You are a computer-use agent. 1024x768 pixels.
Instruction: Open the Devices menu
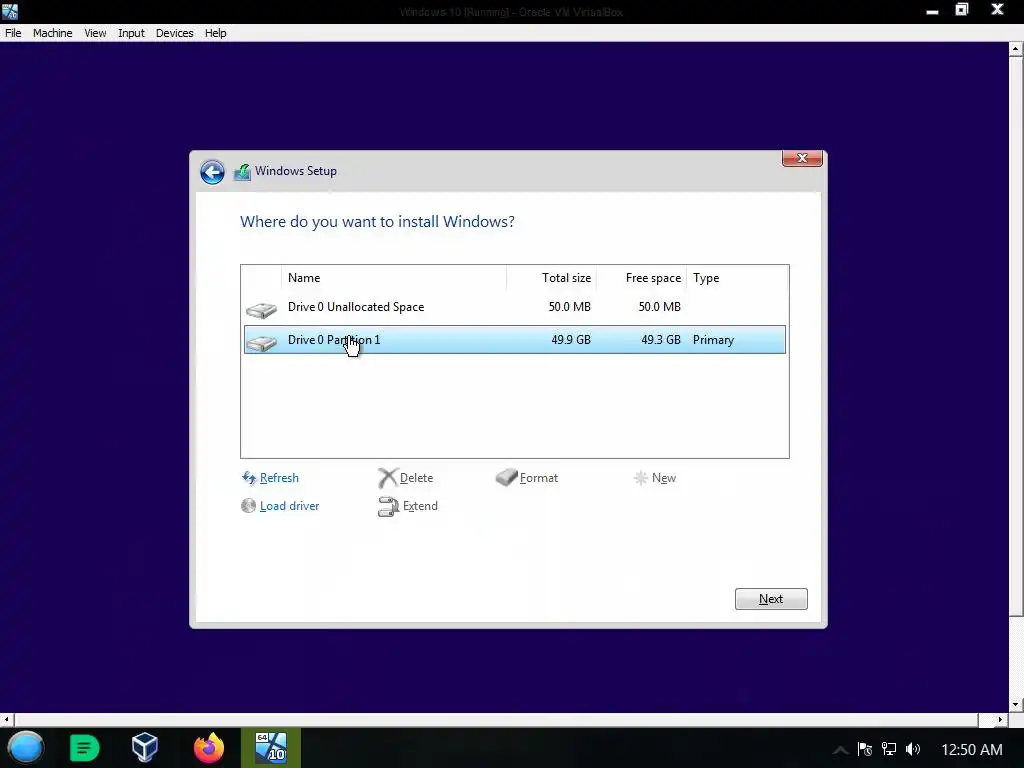(174, 33)
